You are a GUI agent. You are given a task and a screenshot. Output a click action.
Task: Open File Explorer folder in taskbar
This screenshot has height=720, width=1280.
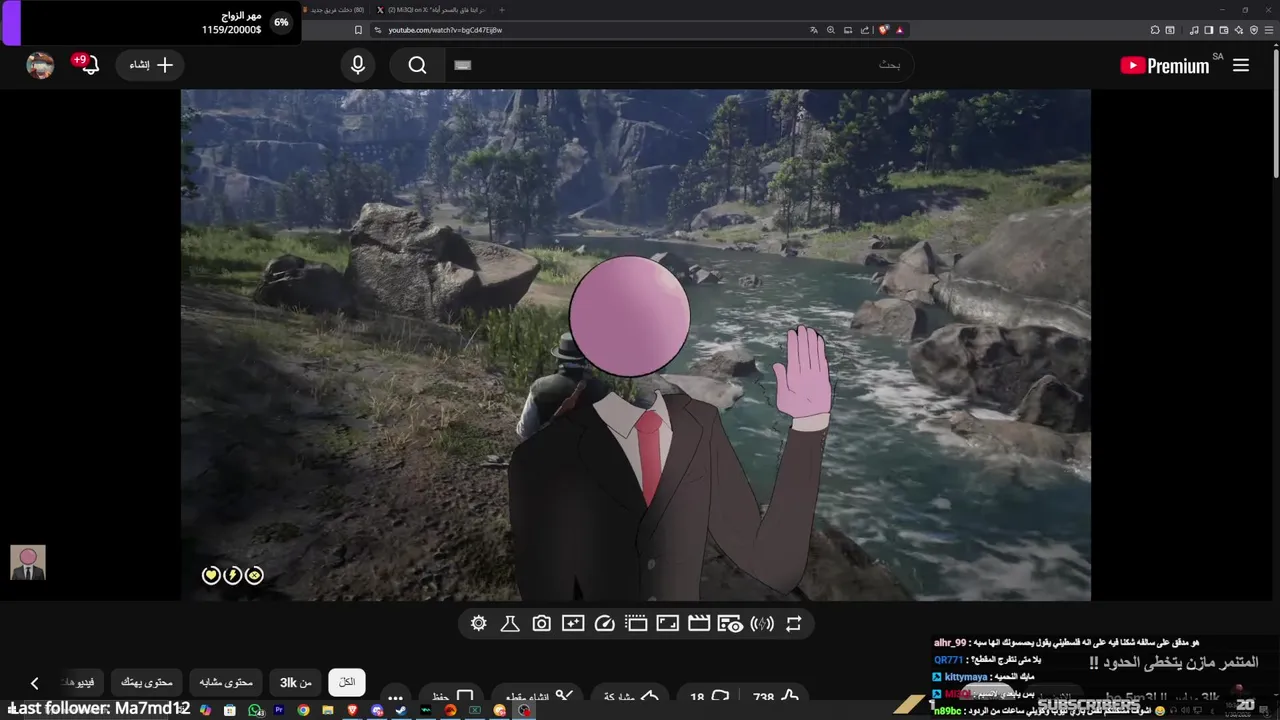(328, 710)
